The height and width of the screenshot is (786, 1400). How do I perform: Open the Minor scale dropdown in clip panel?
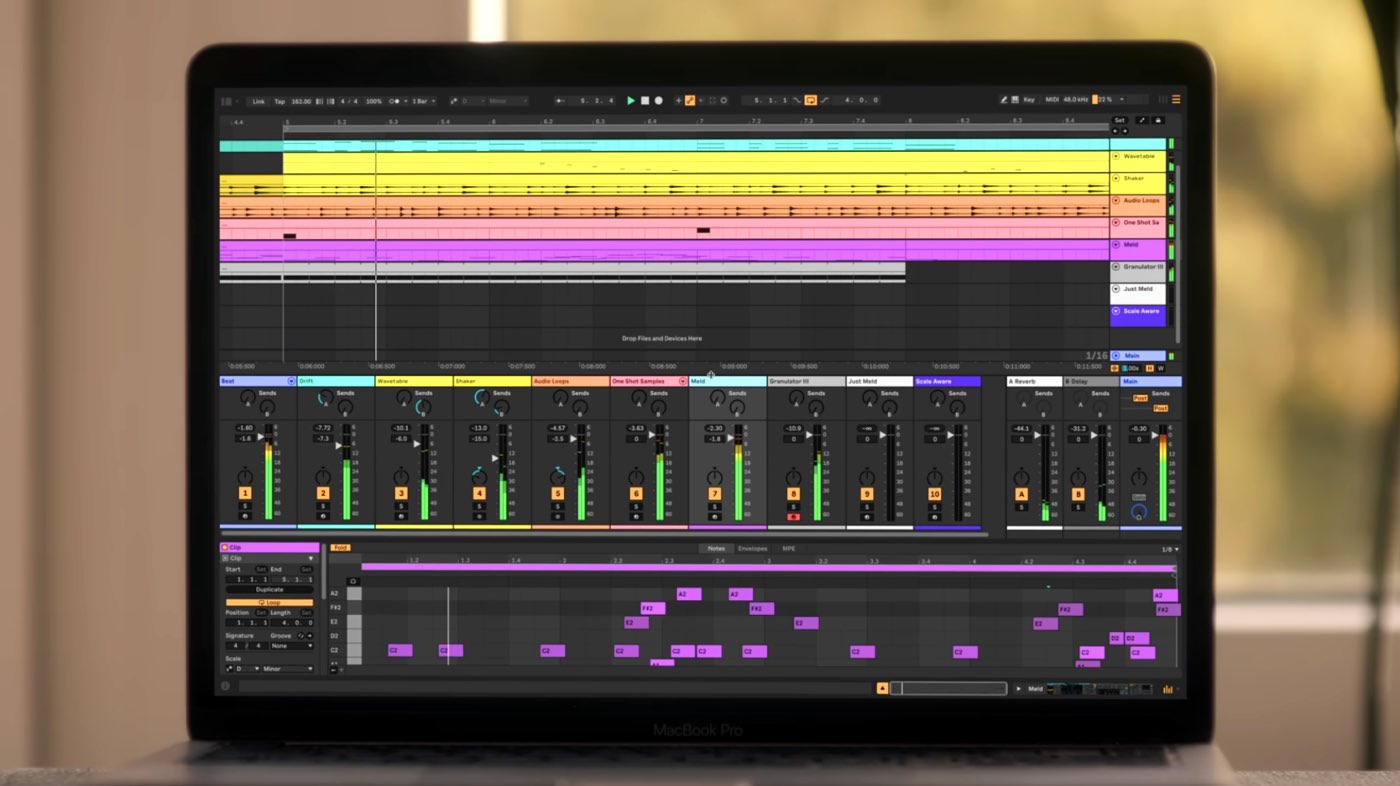tap(287, 669)
